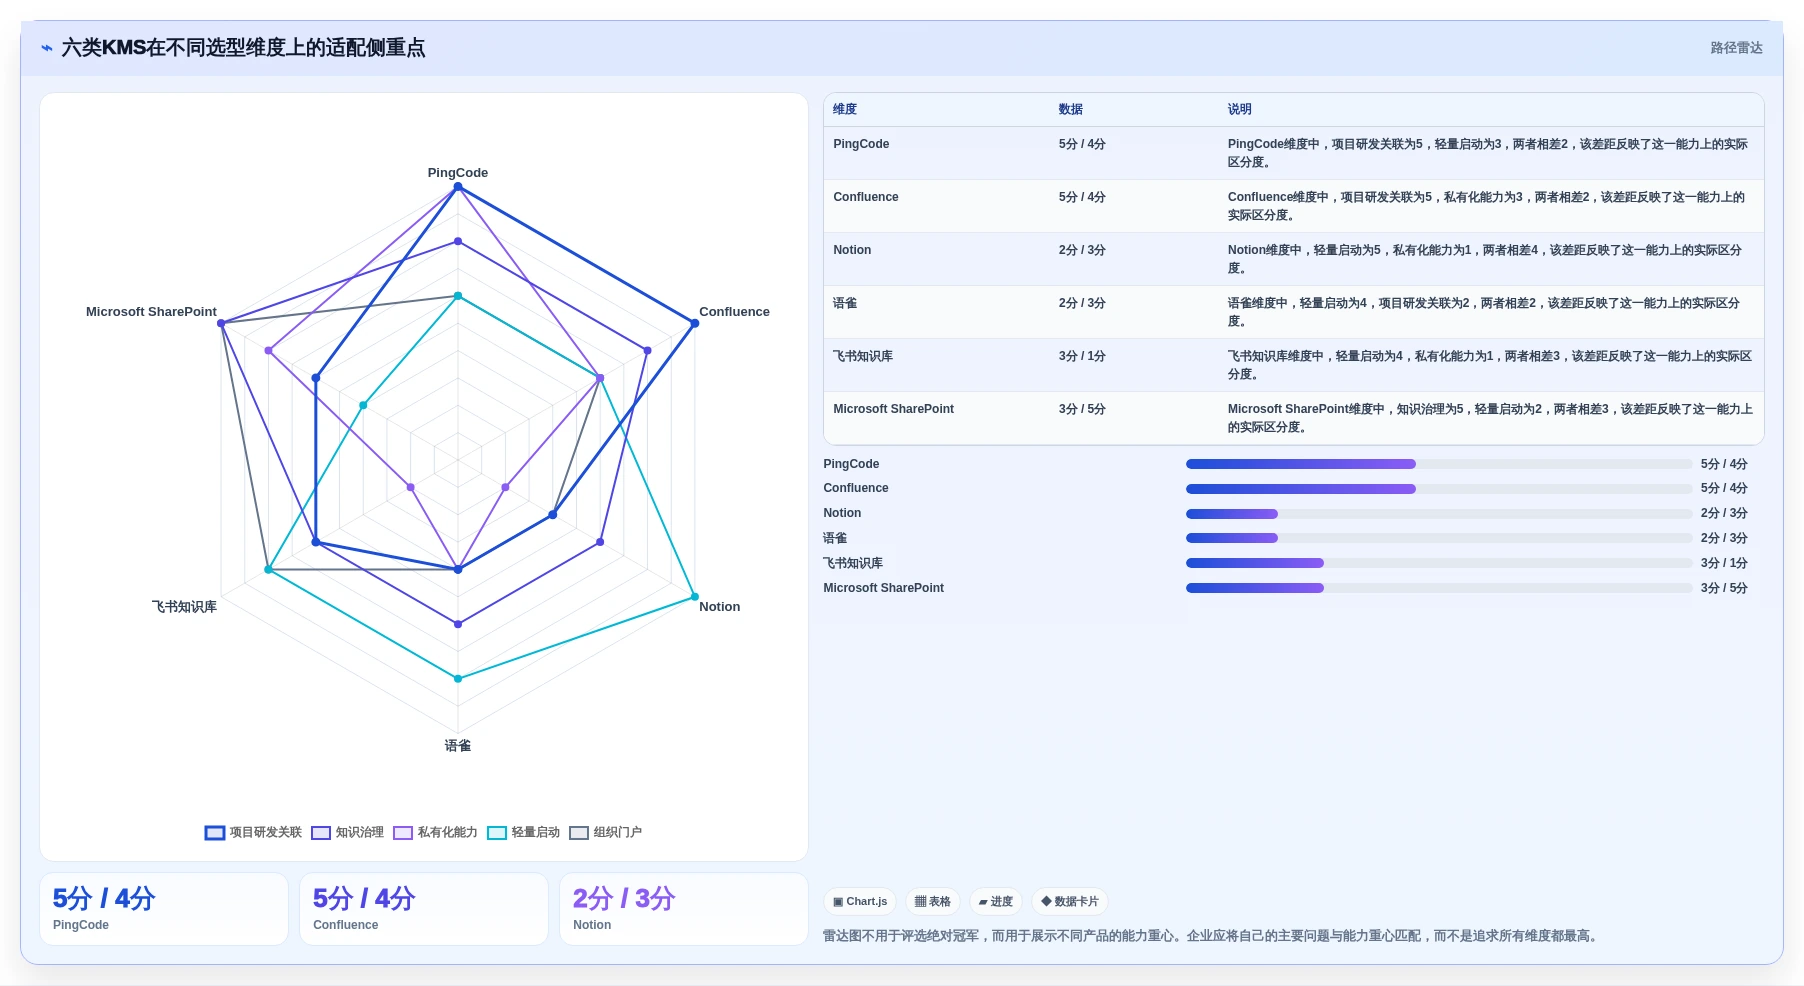The height and width of the screenshot is (986, 1804).
Task: Click the 飞书知识库 label in progress list
Action: click(853, 563)
